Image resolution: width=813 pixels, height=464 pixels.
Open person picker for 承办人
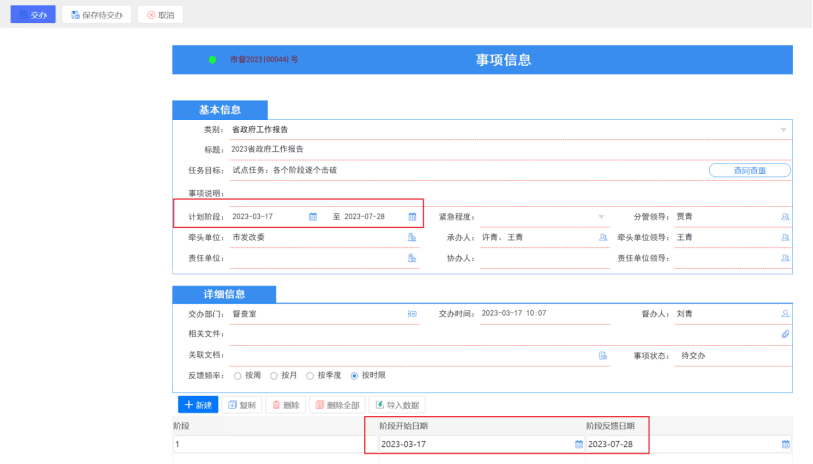602,237
